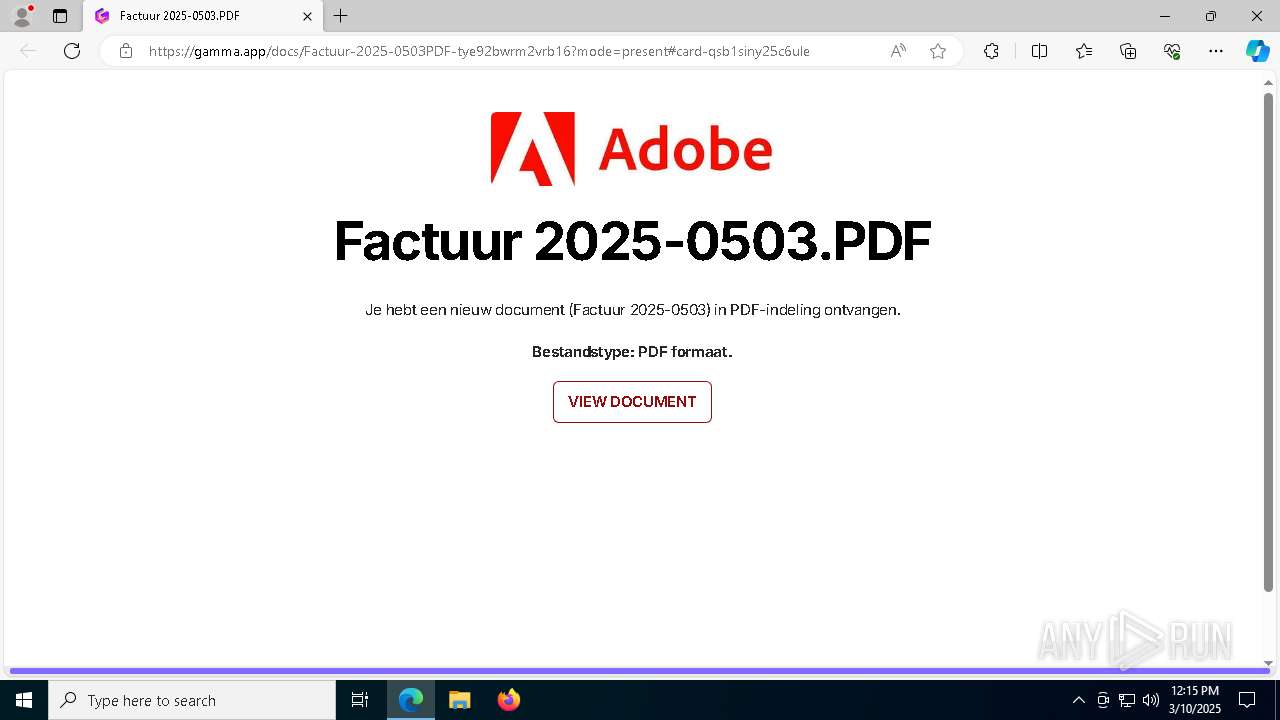
Task: Open the Collections panel
Action: click(1128, 51)
